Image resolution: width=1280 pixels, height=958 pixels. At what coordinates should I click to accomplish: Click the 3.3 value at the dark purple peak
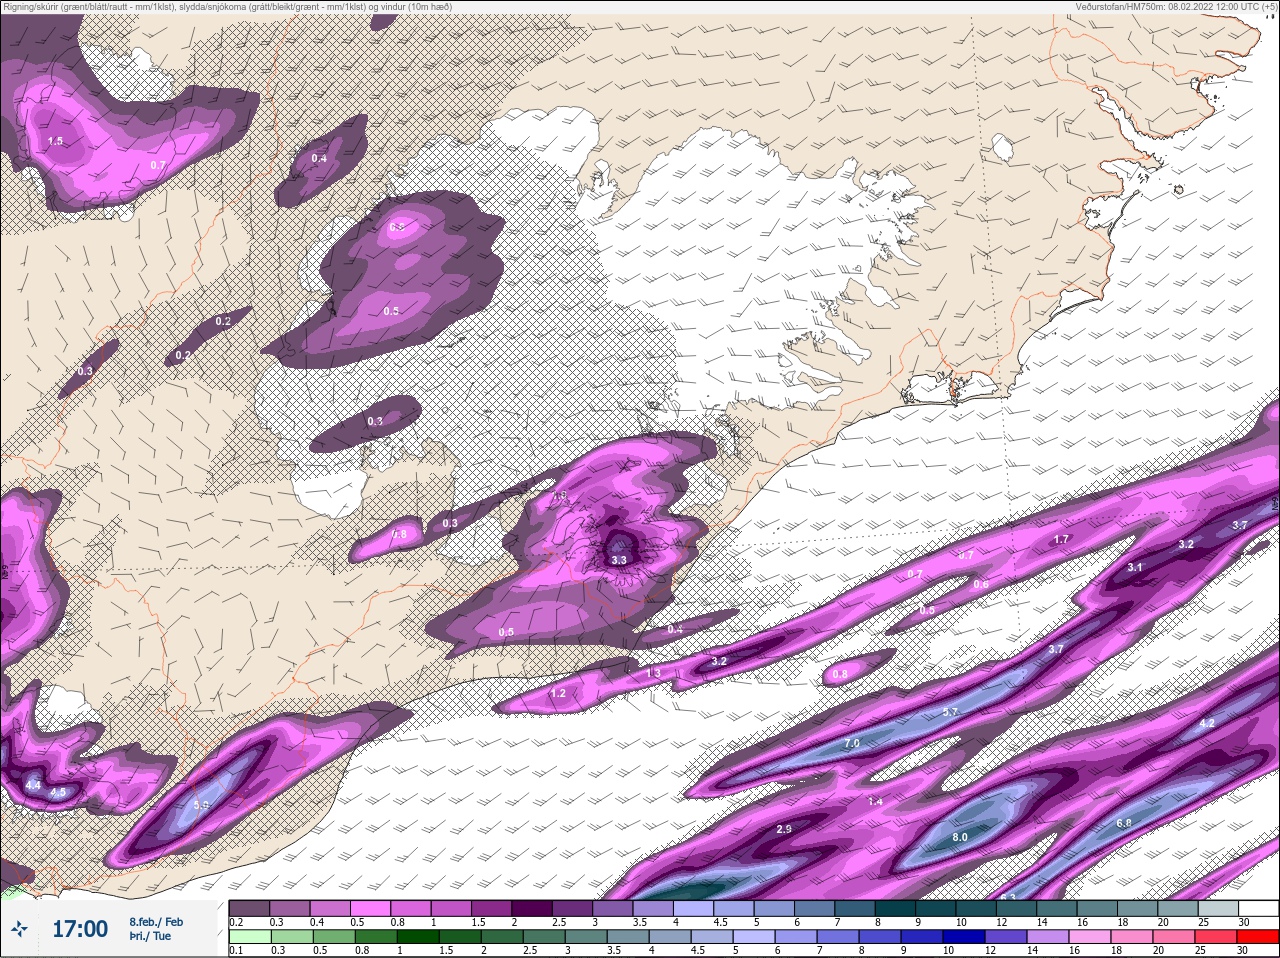click(x=619, y=561)
